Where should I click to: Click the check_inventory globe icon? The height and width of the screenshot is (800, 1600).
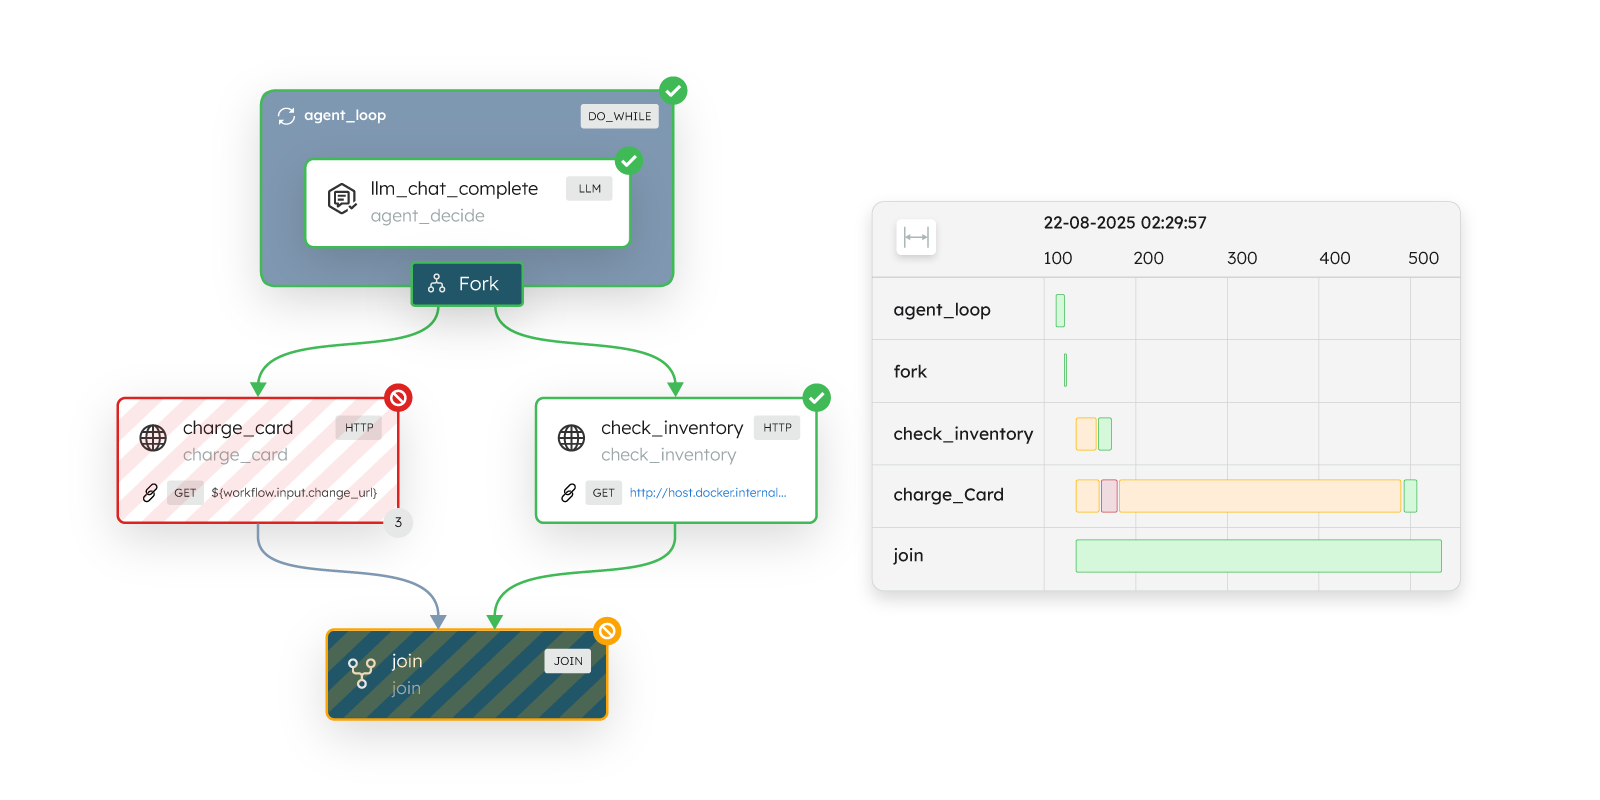571,438
